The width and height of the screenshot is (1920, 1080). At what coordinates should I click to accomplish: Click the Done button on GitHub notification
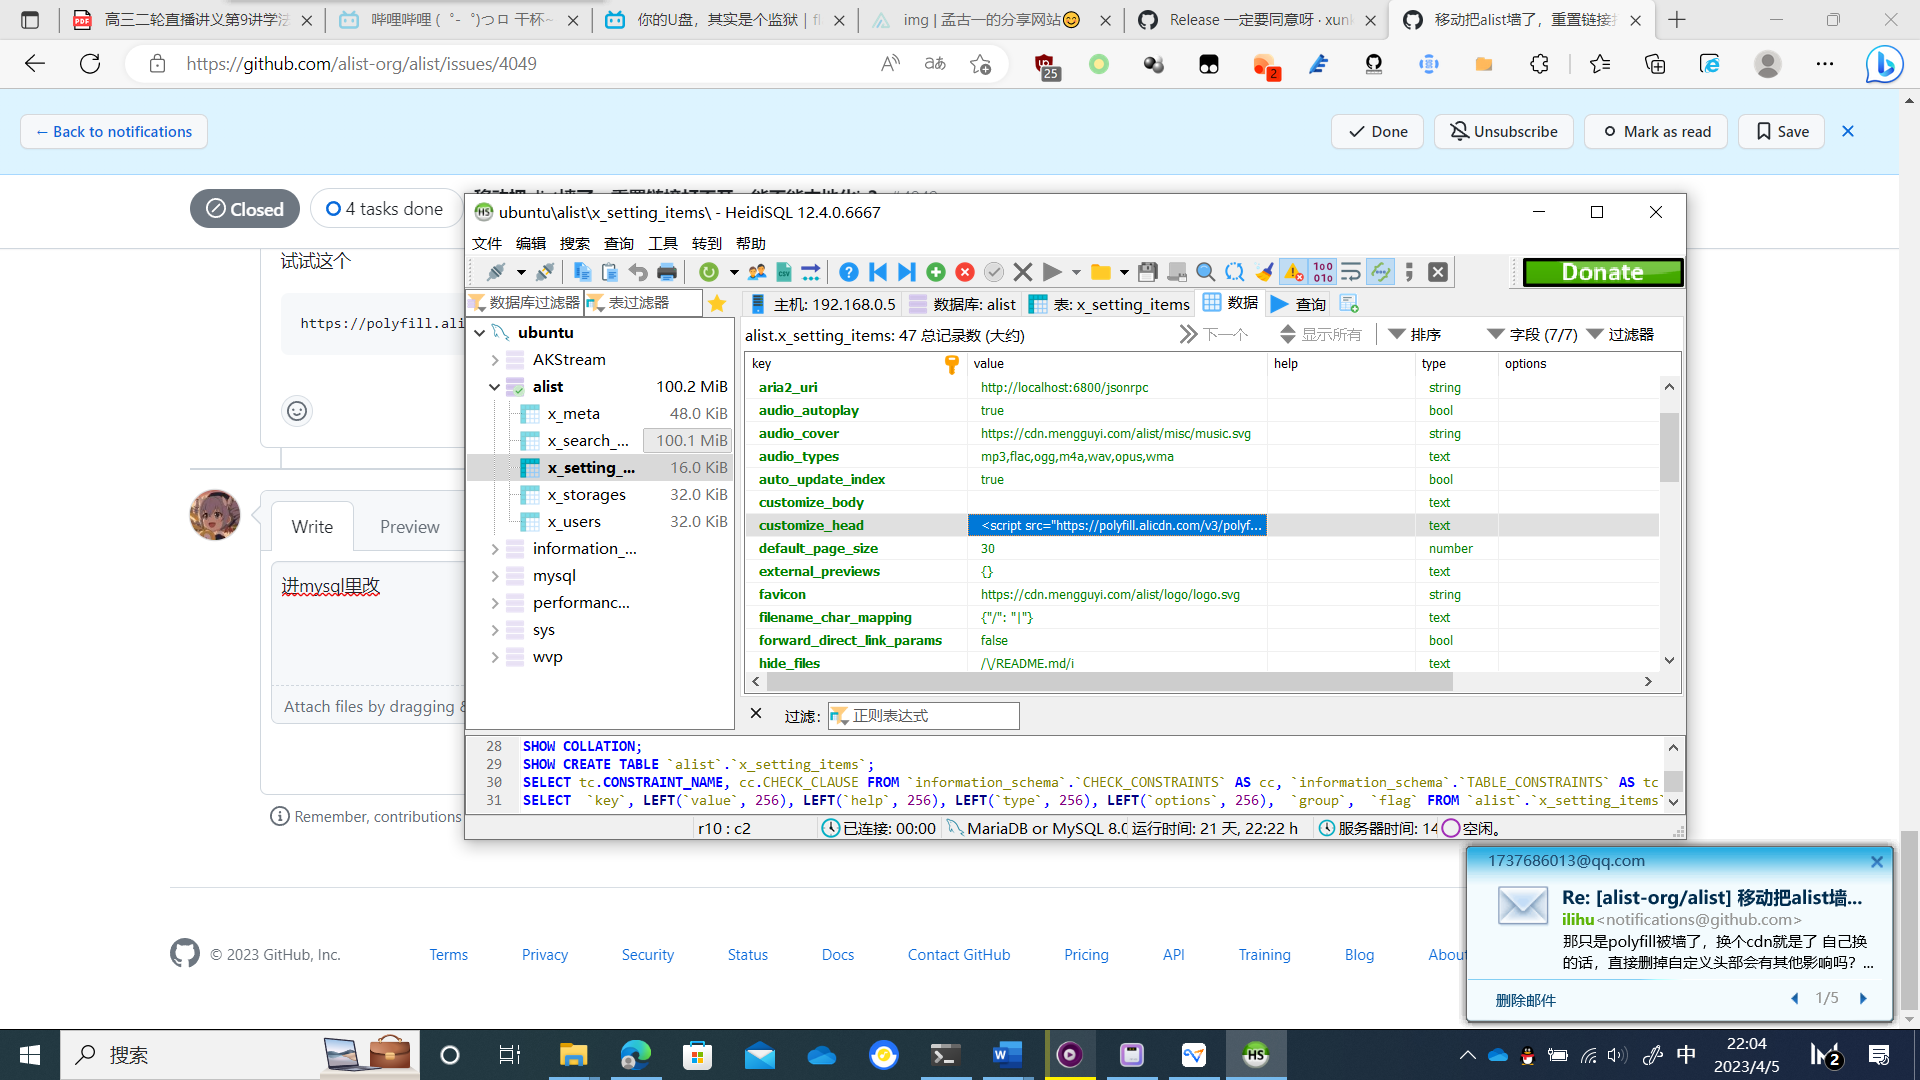(1377, 131)
